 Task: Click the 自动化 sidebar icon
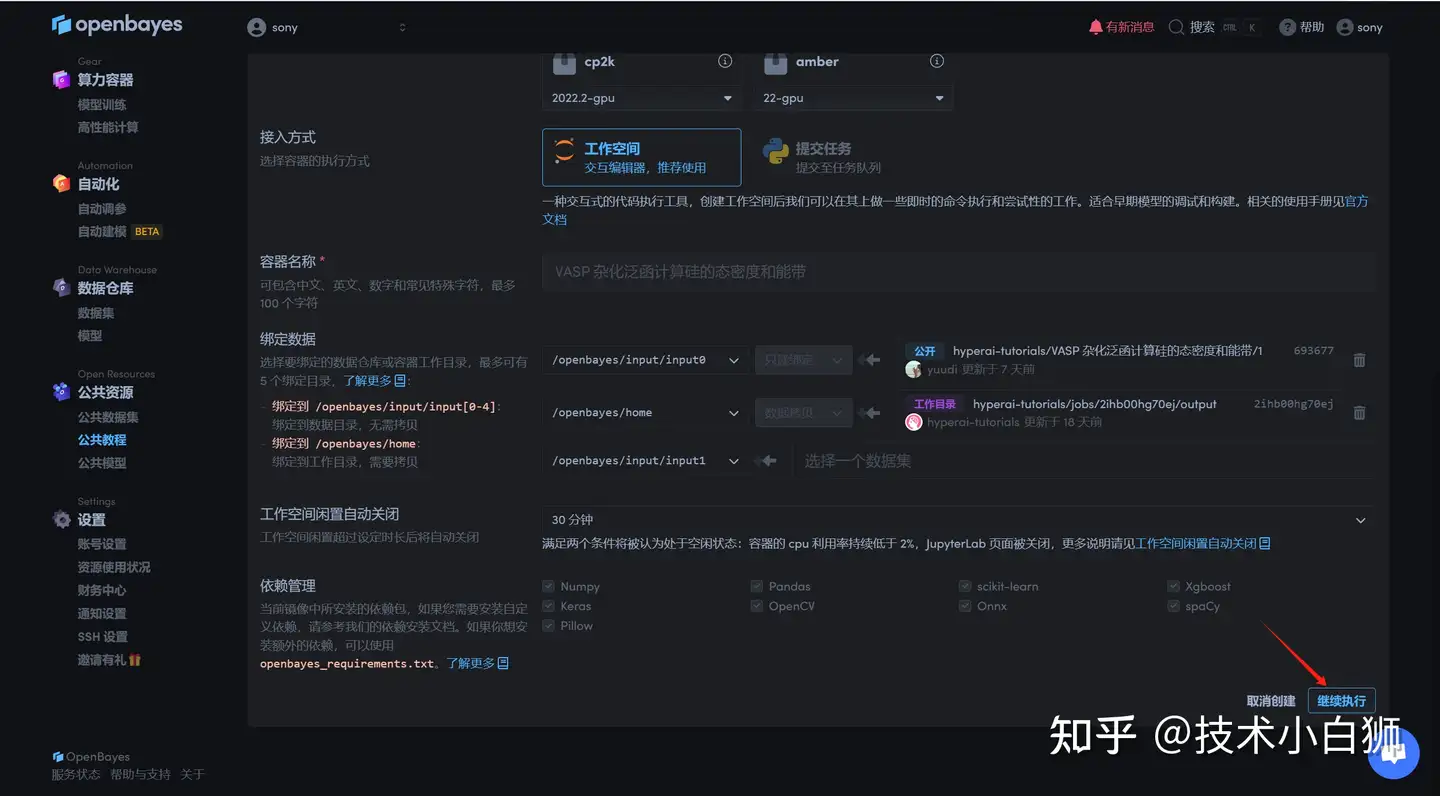(x=61, y=184)
